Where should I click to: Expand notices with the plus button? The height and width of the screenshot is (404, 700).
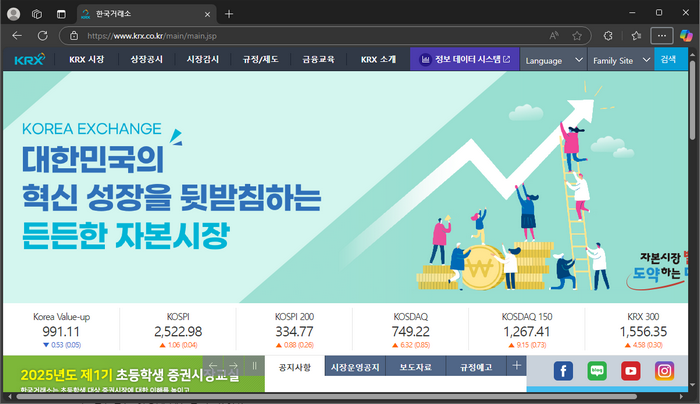coord(516,366)
